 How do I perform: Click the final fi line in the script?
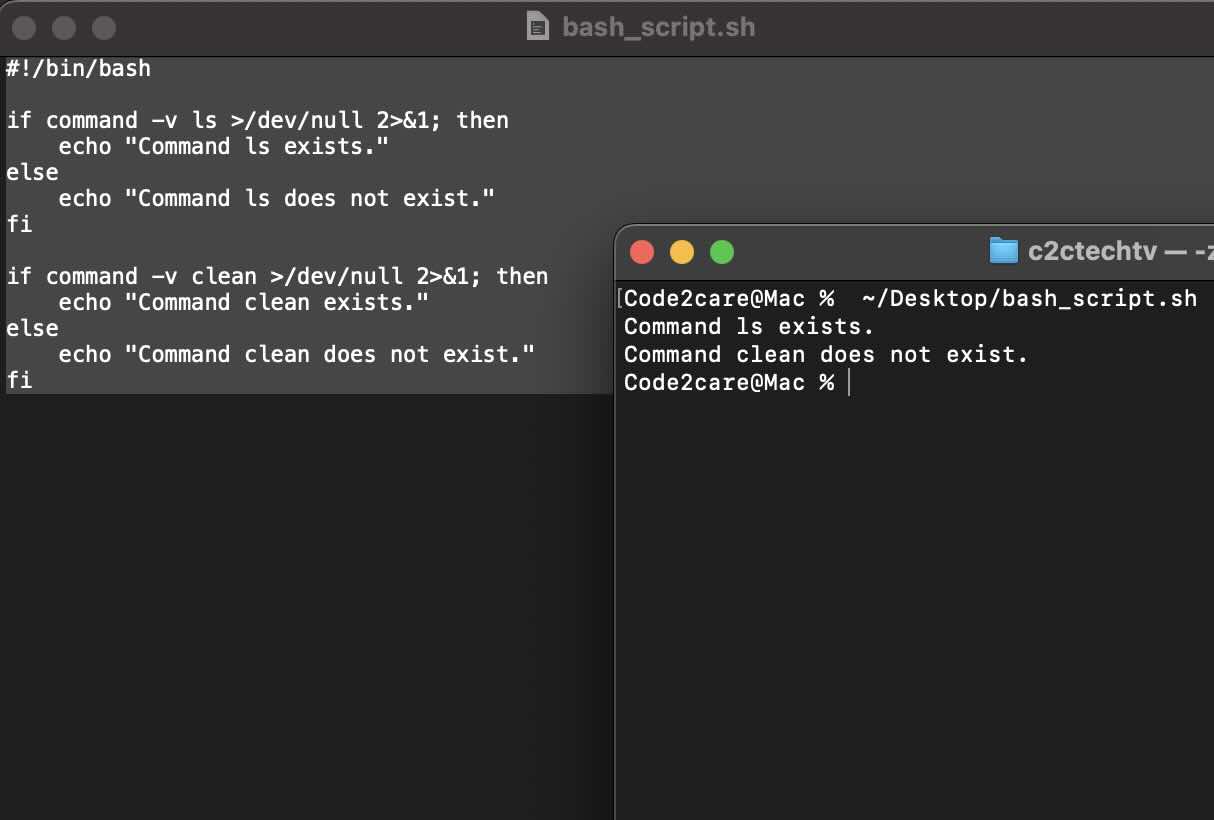[x=19, y=380]
